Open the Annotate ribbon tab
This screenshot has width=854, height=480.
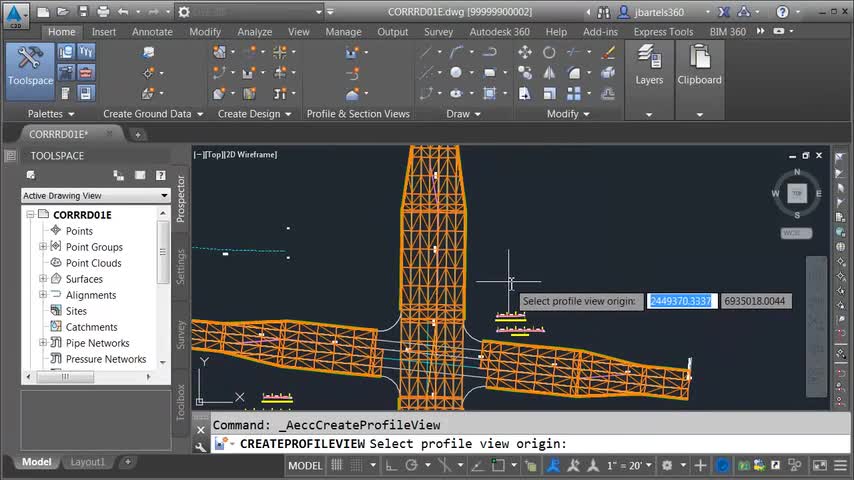pyautogui.click(x=152, y=32)
